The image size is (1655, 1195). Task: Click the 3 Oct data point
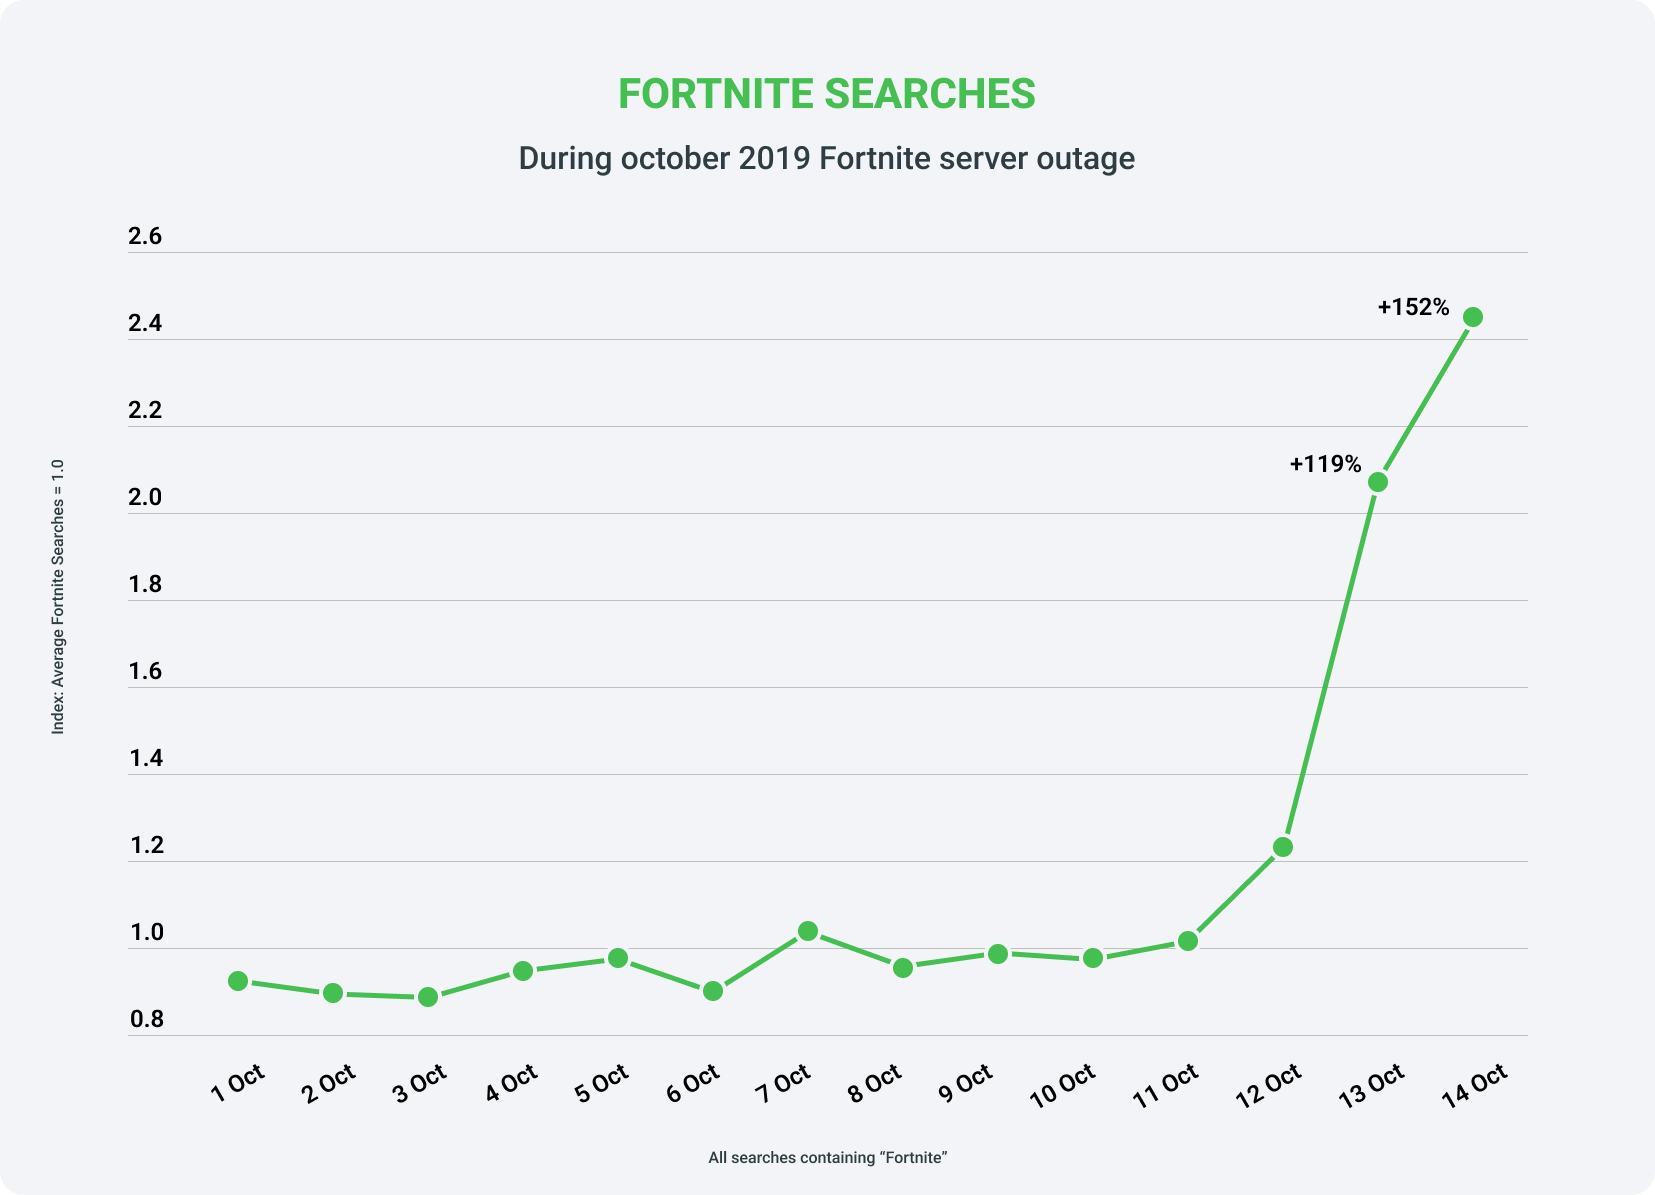coord(428,997)
